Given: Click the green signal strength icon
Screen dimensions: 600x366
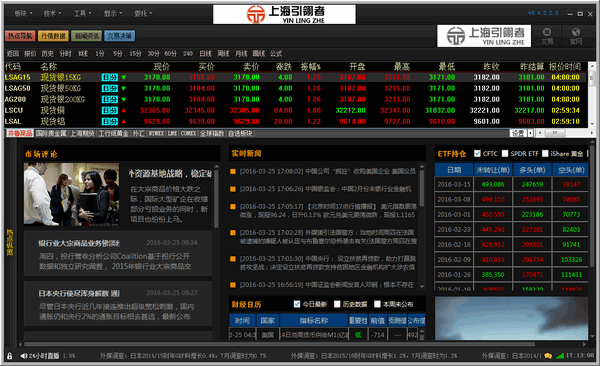Looking at the screenshot, I should pyautogui.click(x=560, y=356).
